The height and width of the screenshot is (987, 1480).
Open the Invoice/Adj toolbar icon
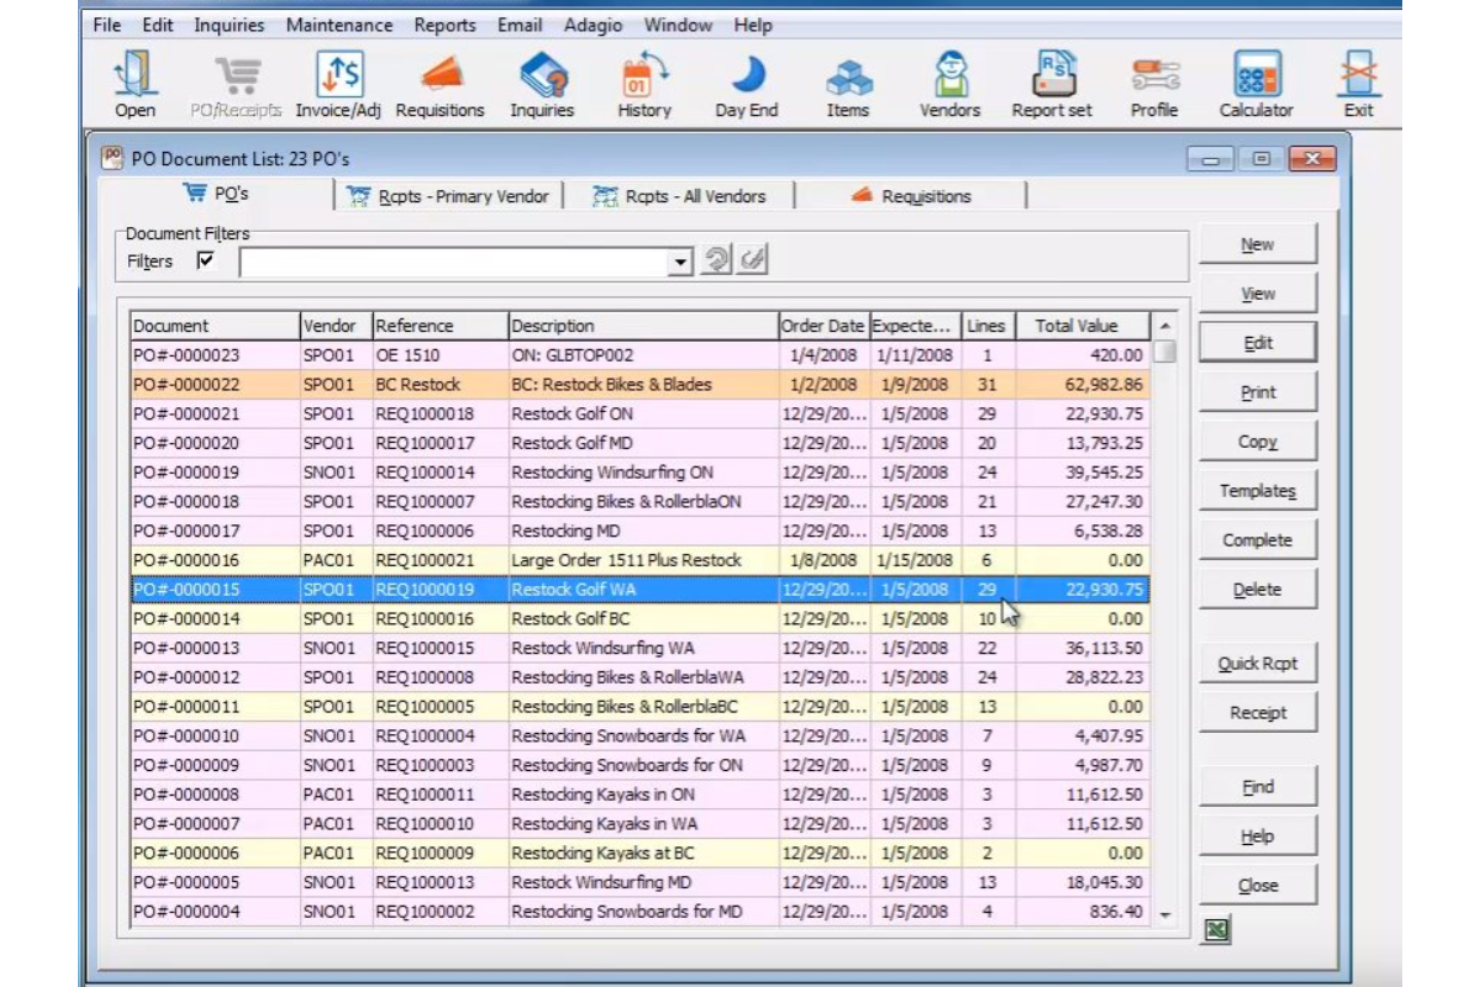(338, 85)
